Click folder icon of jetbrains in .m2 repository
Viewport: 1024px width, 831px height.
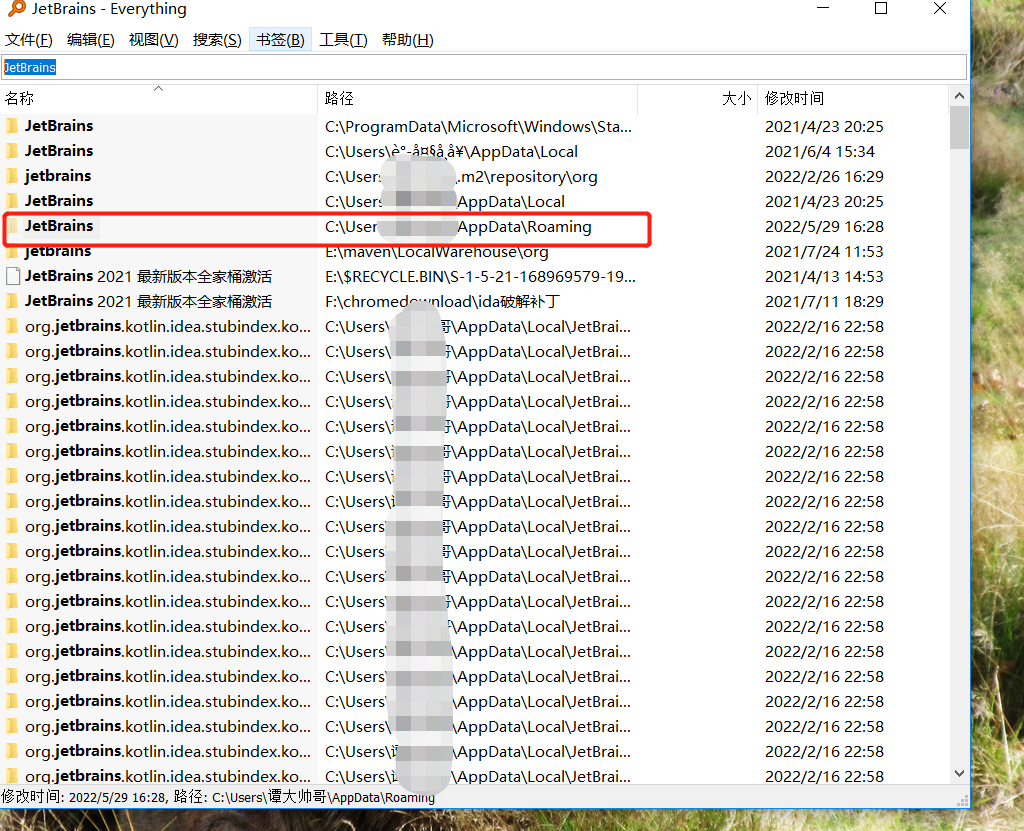pyautogui.click(x=12, y=176)
